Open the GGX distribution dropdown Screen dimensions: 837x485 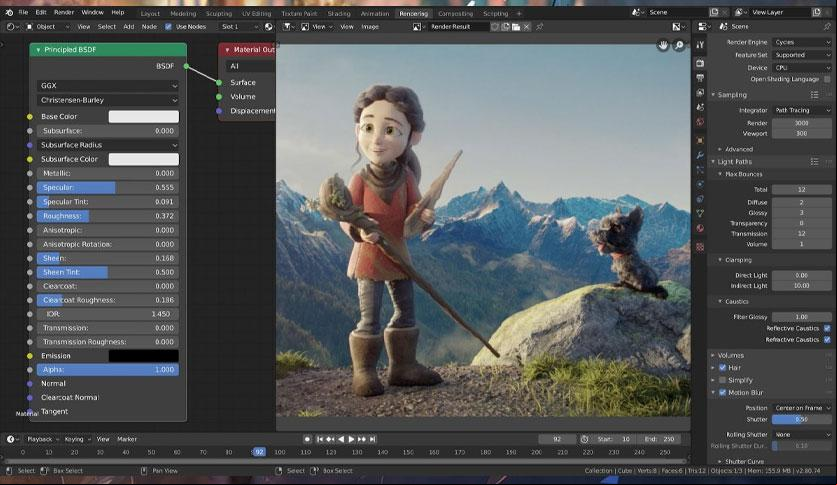(x=108, y=85)
